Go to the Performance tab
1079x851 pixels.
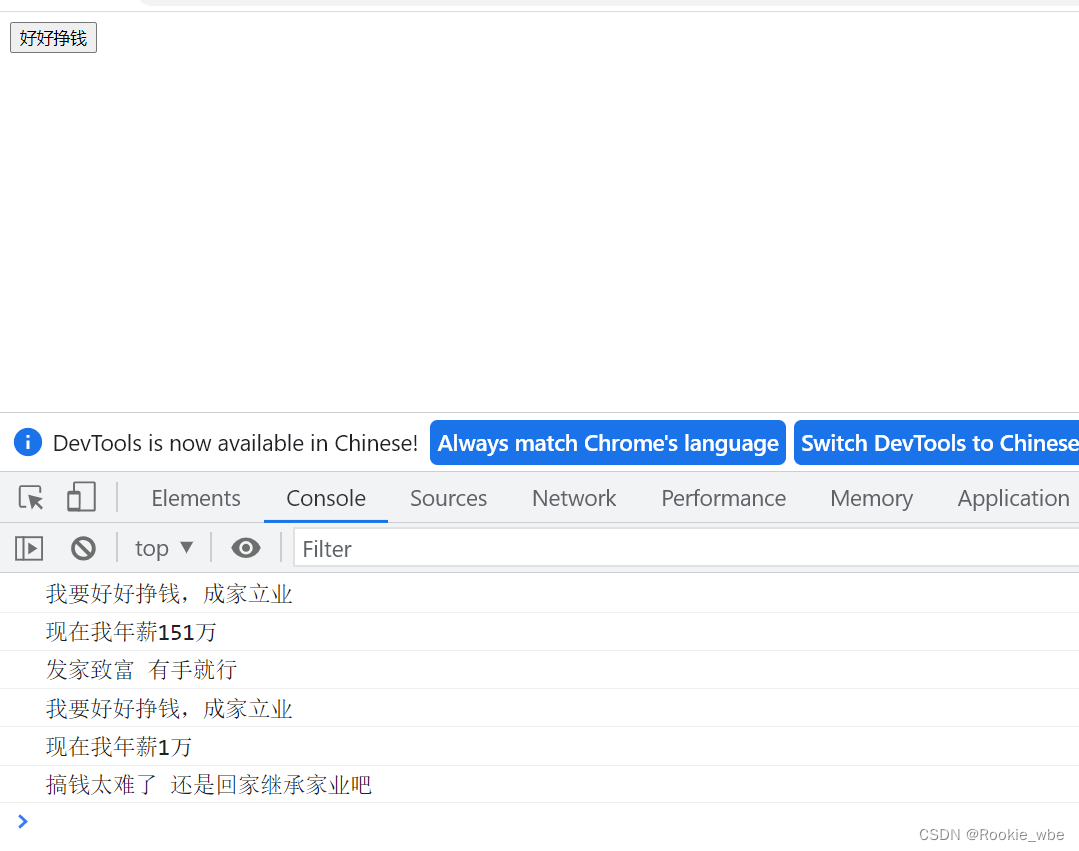[x=723, y=498]
